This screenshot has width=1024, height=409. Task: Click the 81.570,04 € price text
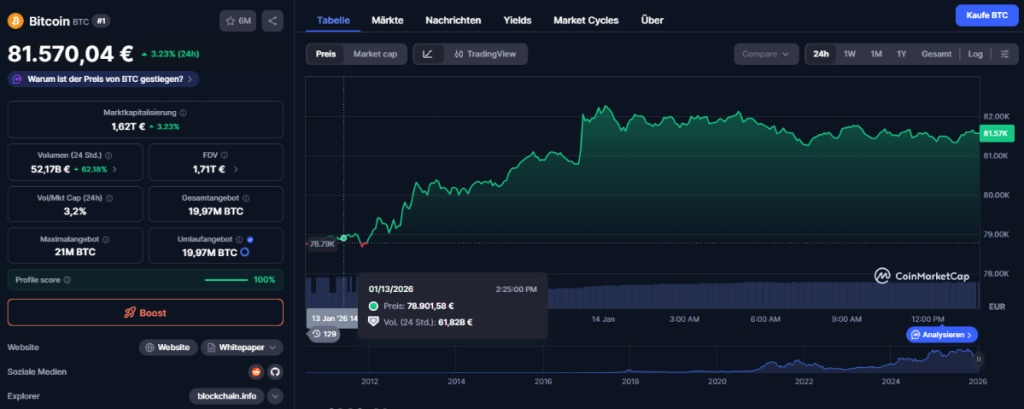pyautogui.click(x=71, y=54)
